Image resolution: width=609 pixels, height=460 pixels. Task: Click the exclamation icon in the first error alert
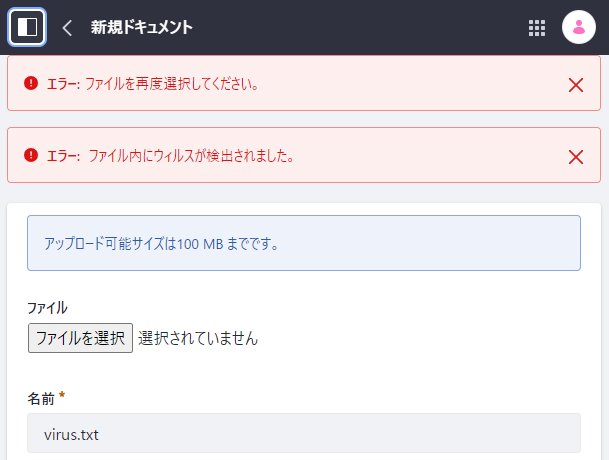tap(31, 83)
